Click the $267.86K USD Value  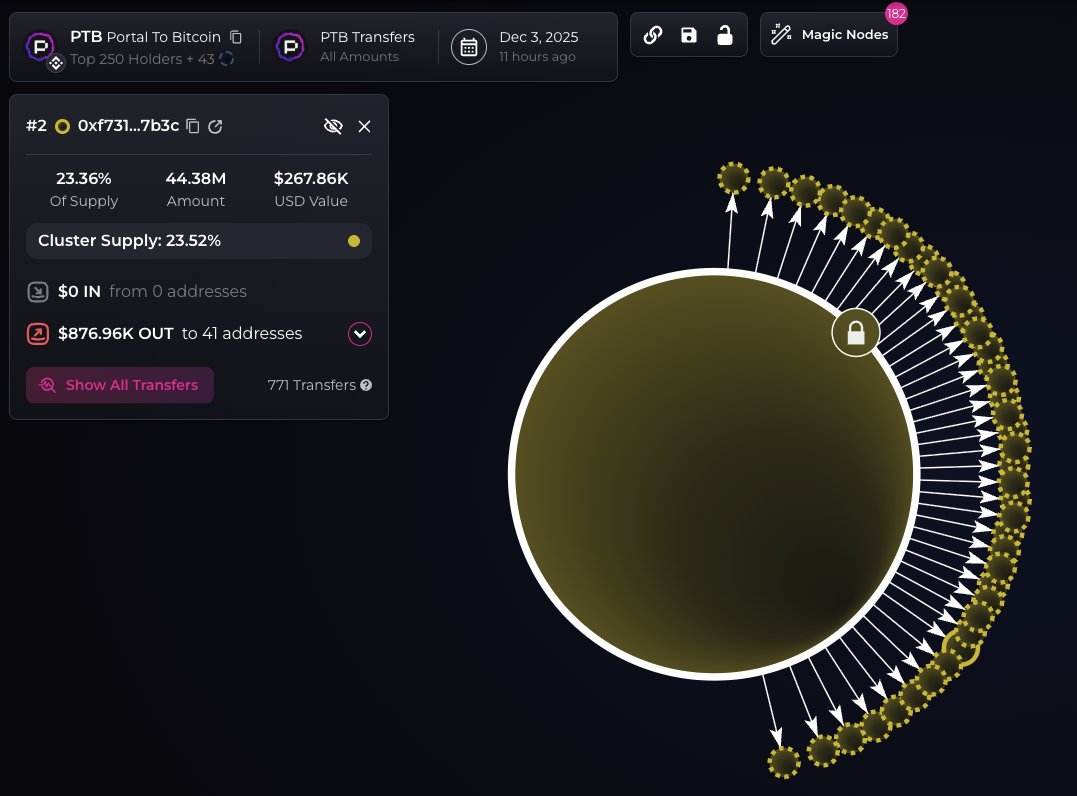311,179
